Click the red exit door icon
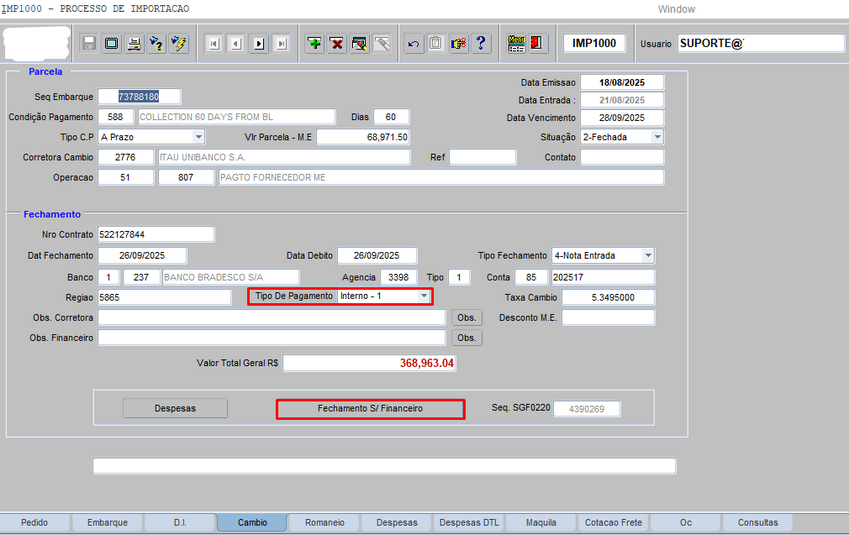This screenshot has height=535, width=849. [x=538, y=43]
